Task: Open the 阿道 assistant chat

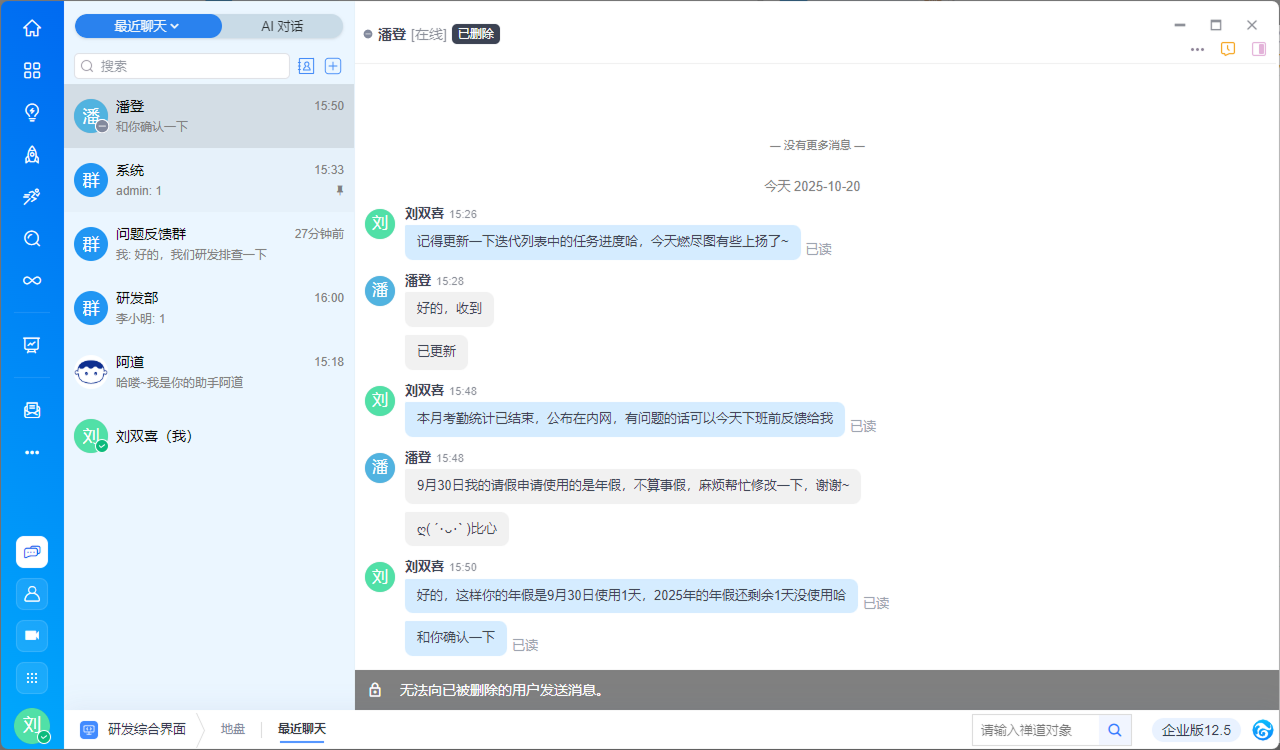Action: [x=209, y=372]
